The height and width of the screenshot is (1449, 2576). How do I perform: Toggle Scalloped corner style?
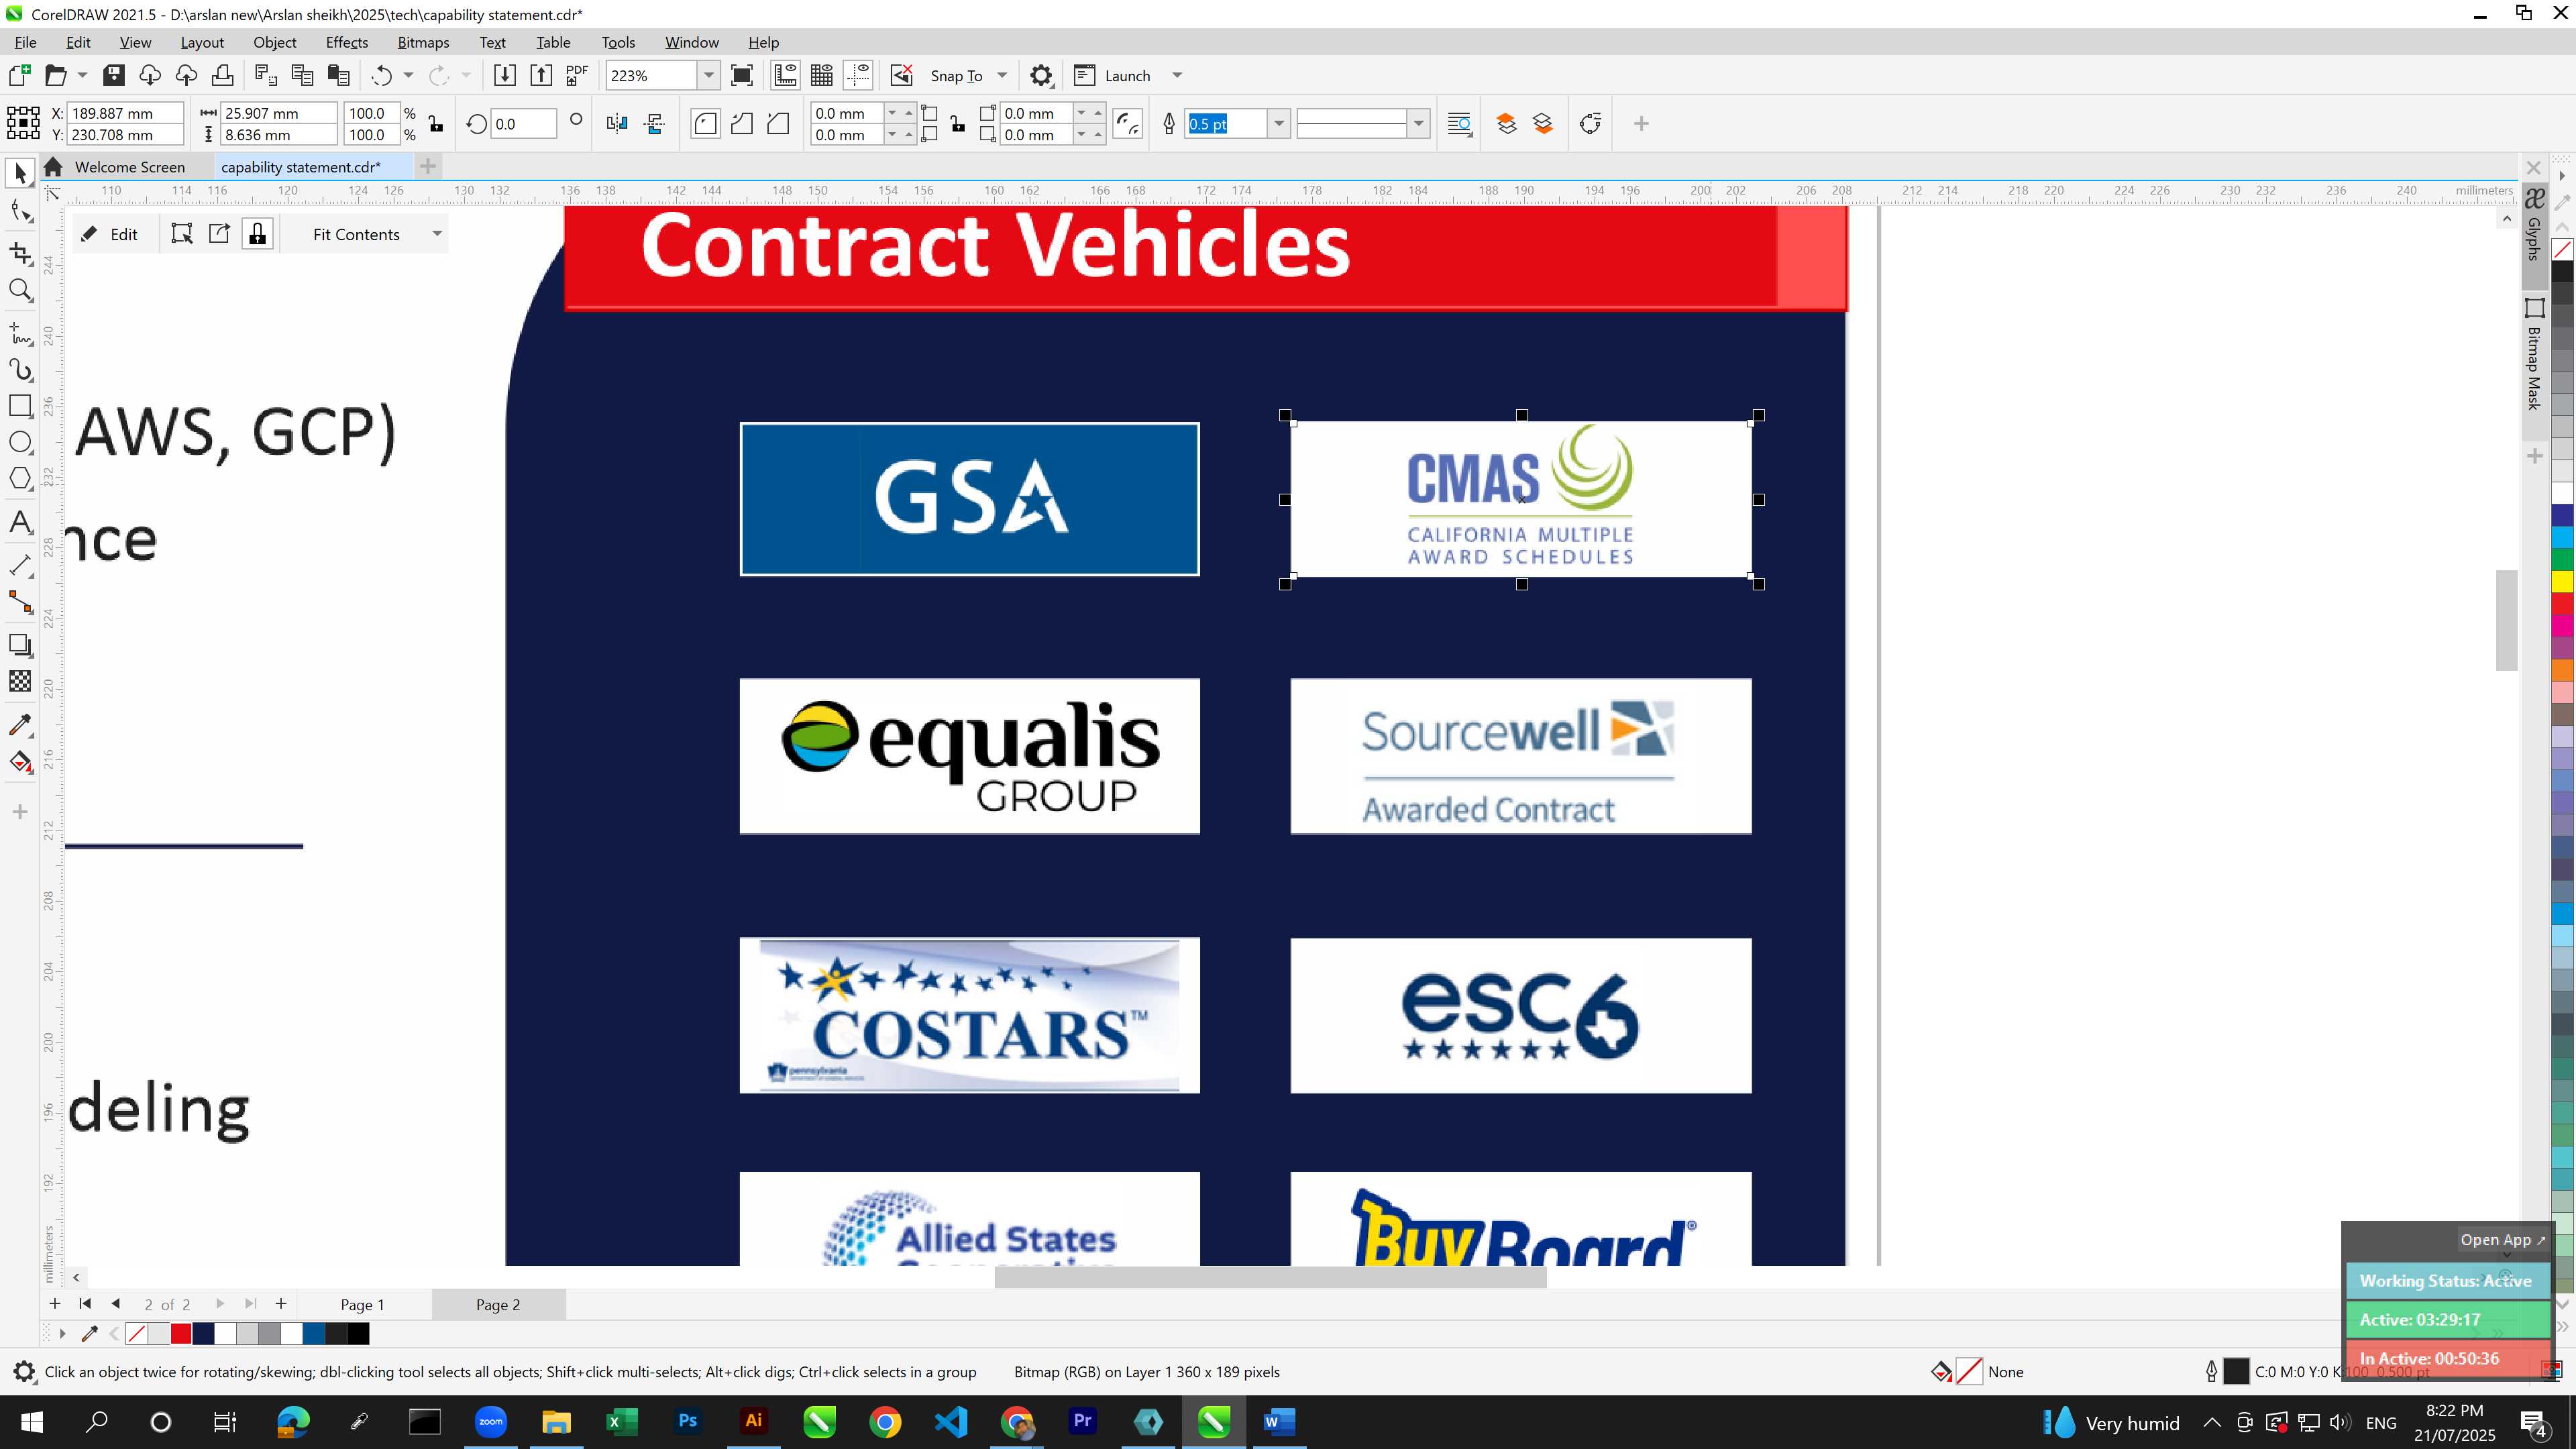pos(742,124)
